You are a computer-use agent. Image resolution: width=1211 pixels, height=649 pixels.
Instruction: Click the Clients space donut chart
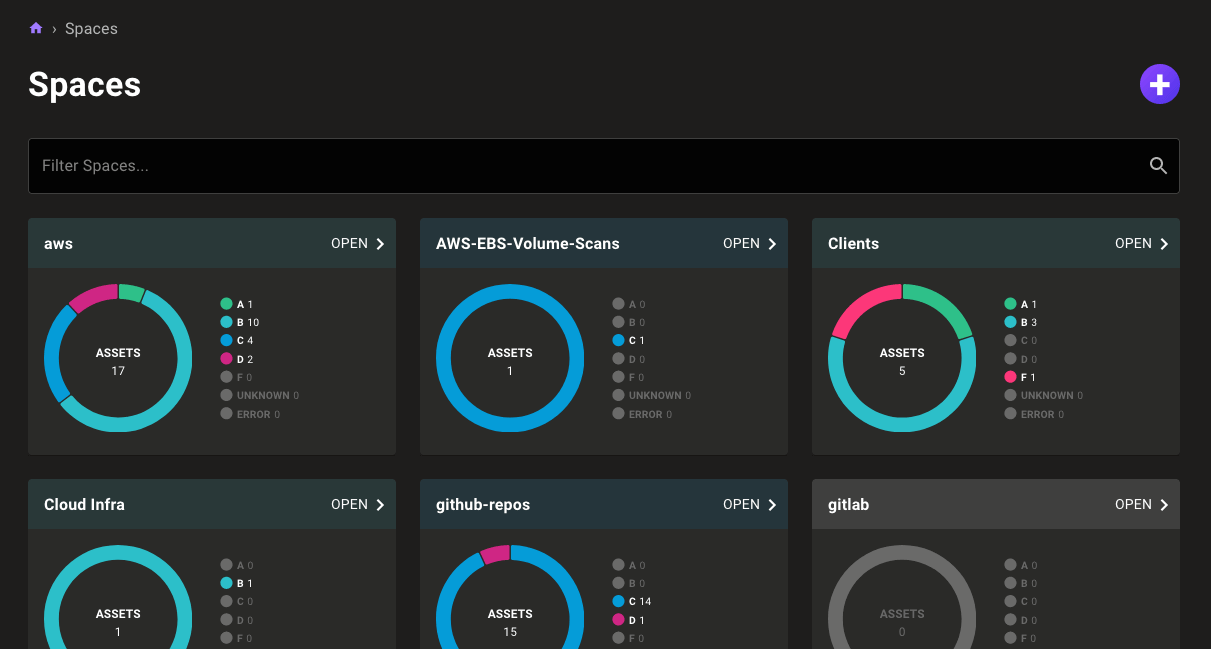point(902,358)
